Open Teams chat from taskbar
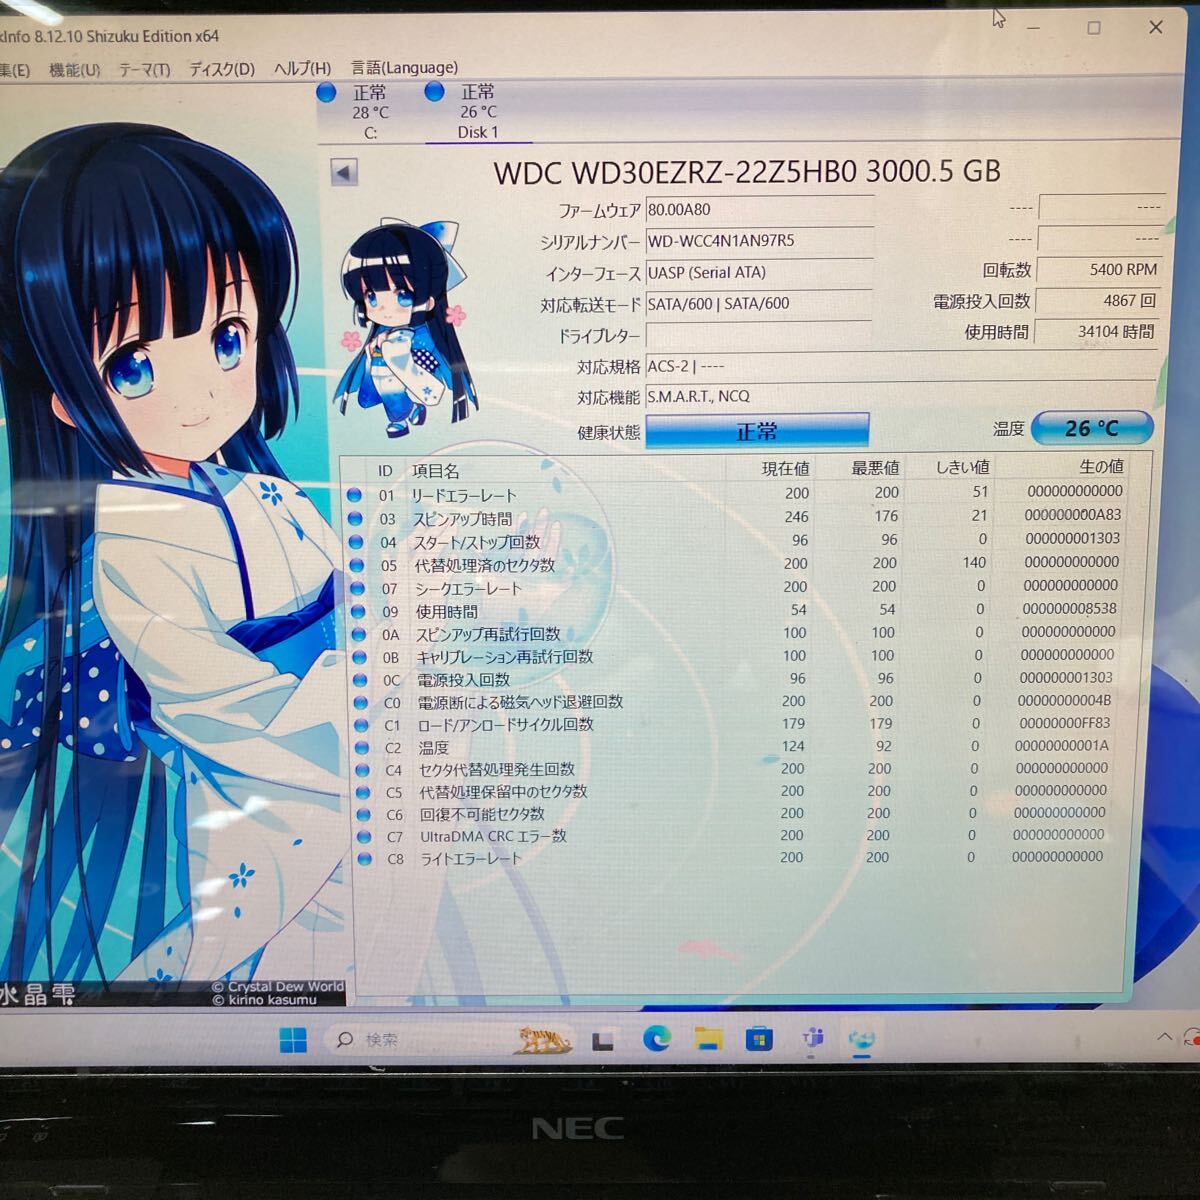This screenshot has width=1200, height=1200. pyautogui.click(x=811, y=1040)
